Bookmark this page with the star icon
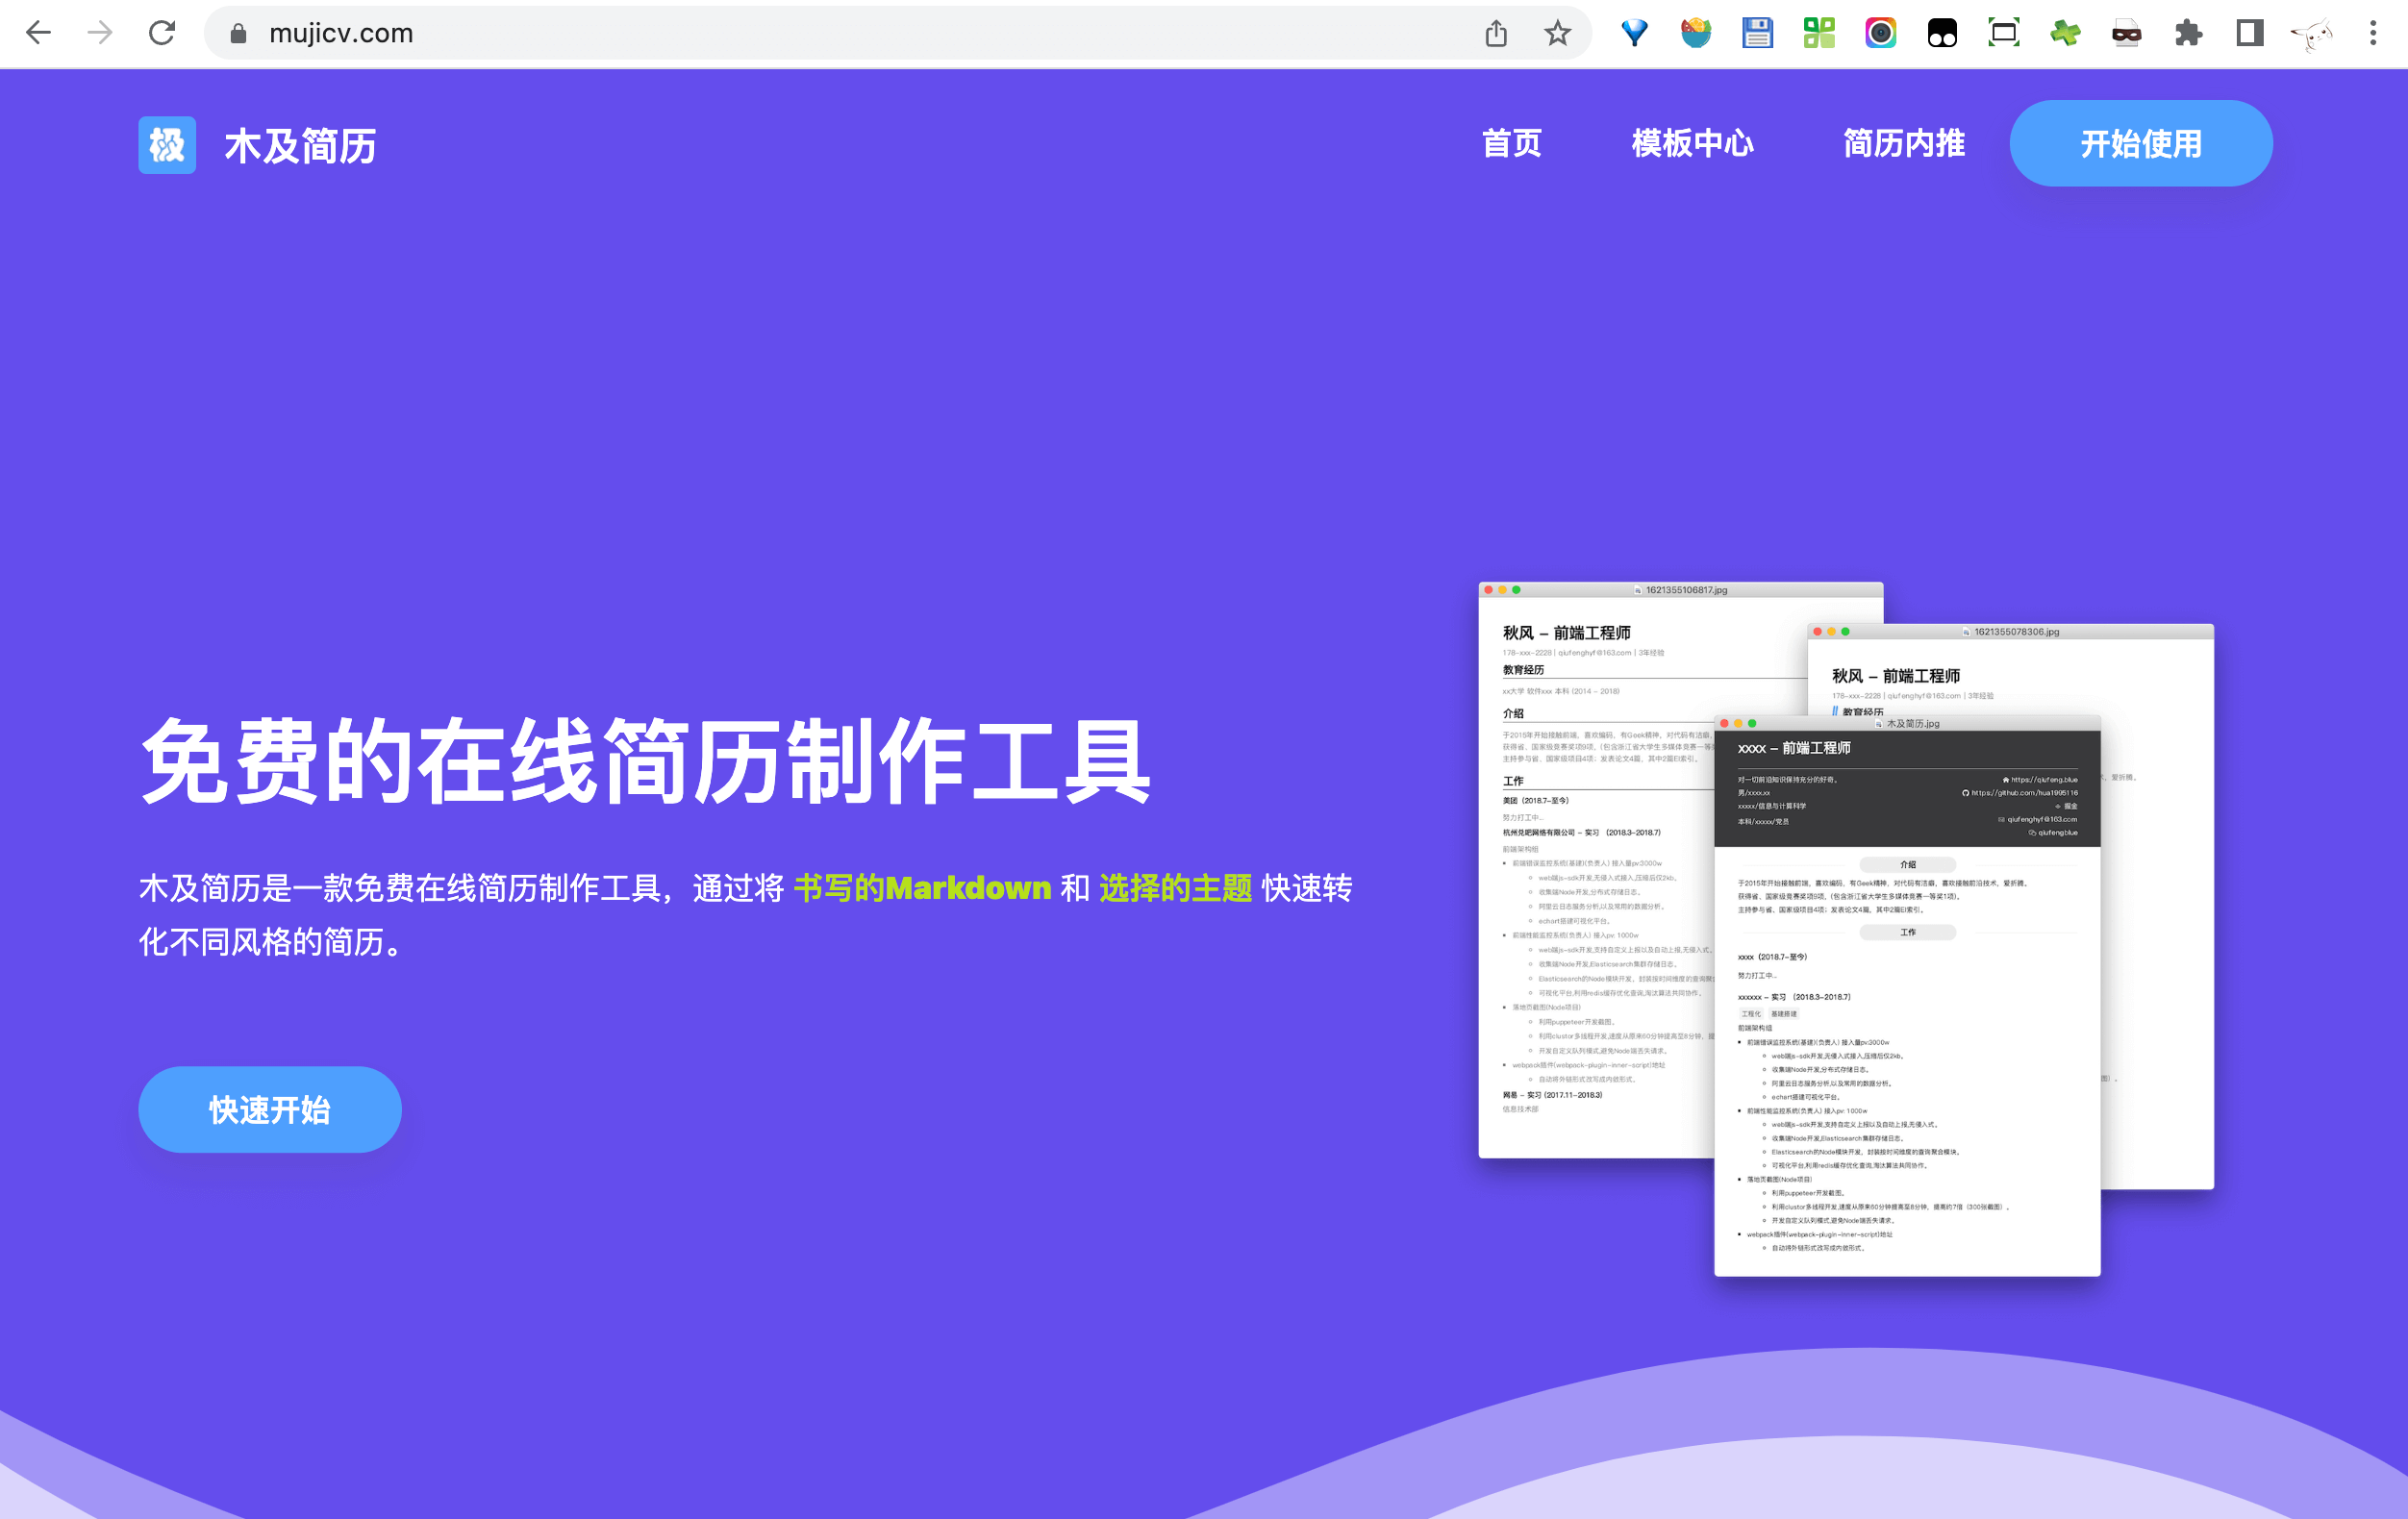Viewport: 2408px width, 1519px height. (1557, 33)
